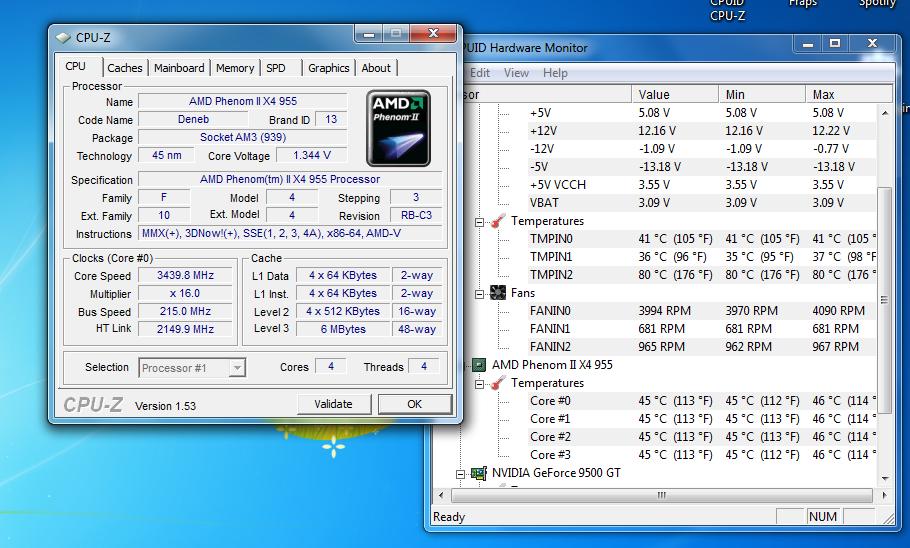The width and height of the screenshot is (910, 548).
Task: Click the vertical scrollbar thumb in Hardware Monitor
Action: point(884,300)
